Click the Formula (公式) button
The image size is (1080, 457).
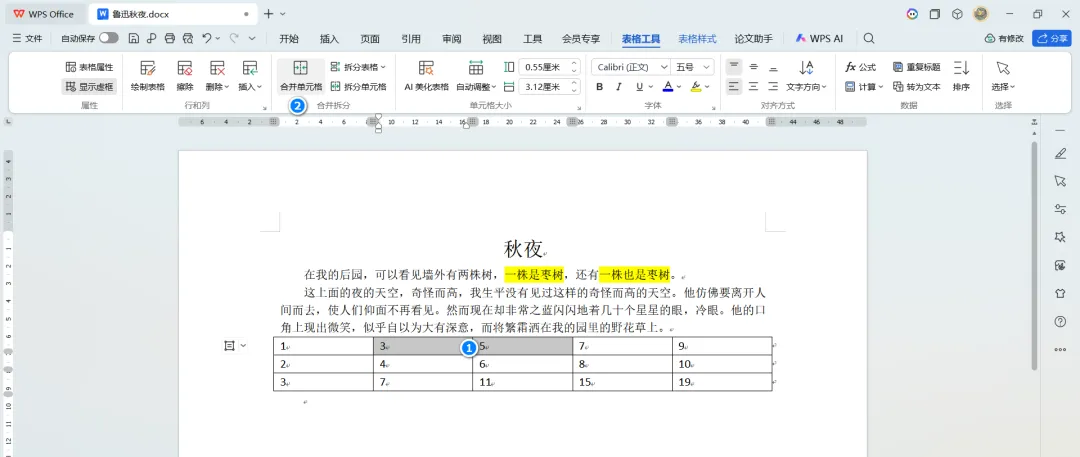click(860, 67)
